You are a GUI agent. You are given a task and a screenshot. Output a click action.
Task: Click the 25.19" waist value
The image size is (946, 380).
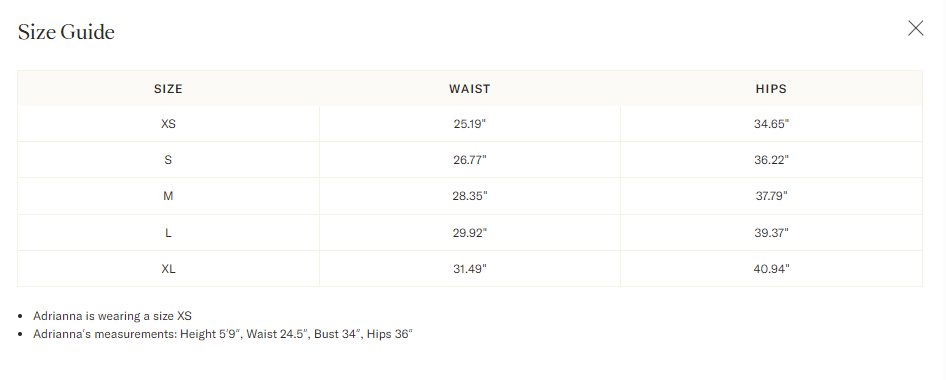click(469, 124)
